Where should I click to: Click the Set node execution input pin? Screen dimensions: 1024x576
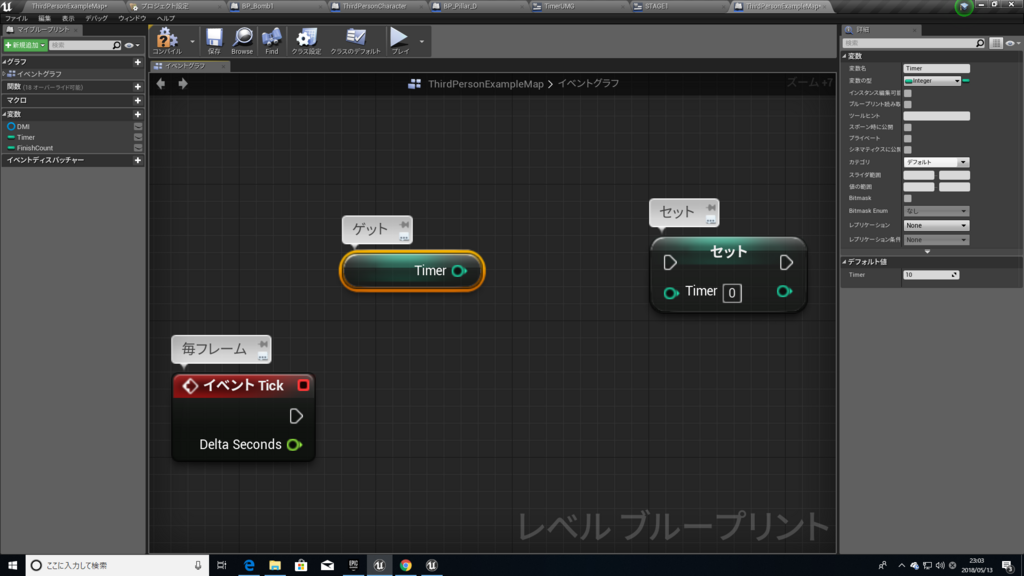click(670, 263)
